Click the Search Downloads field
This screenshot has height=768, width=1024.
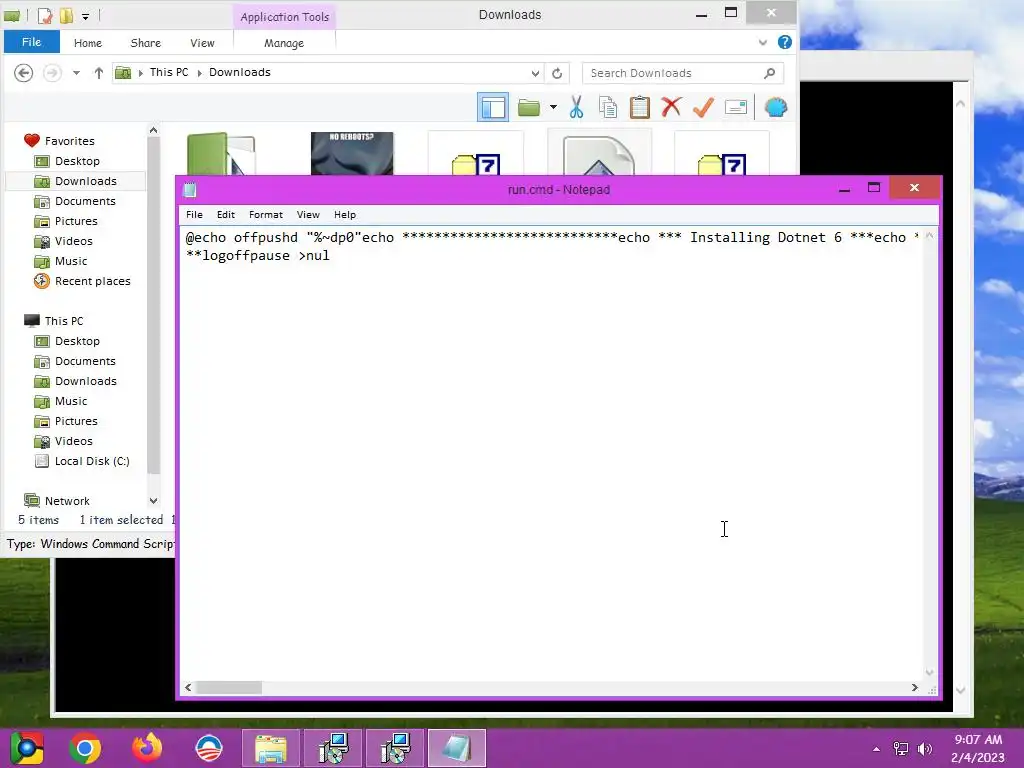(x=683, y=73)
